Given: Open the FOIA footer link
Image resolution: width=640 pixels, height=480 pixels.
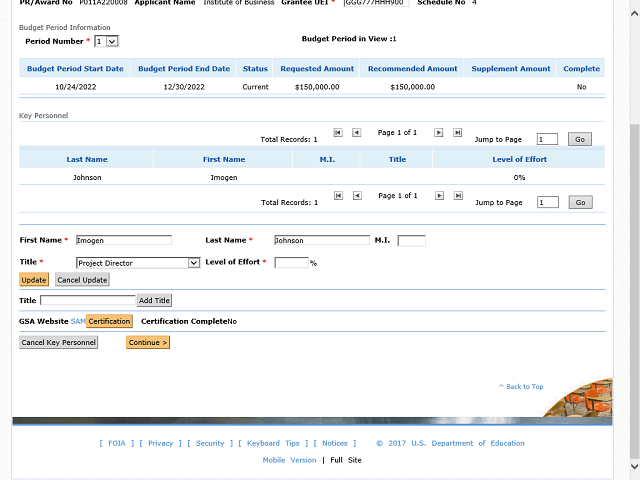Looking at the screenshot, I should 117,443.
